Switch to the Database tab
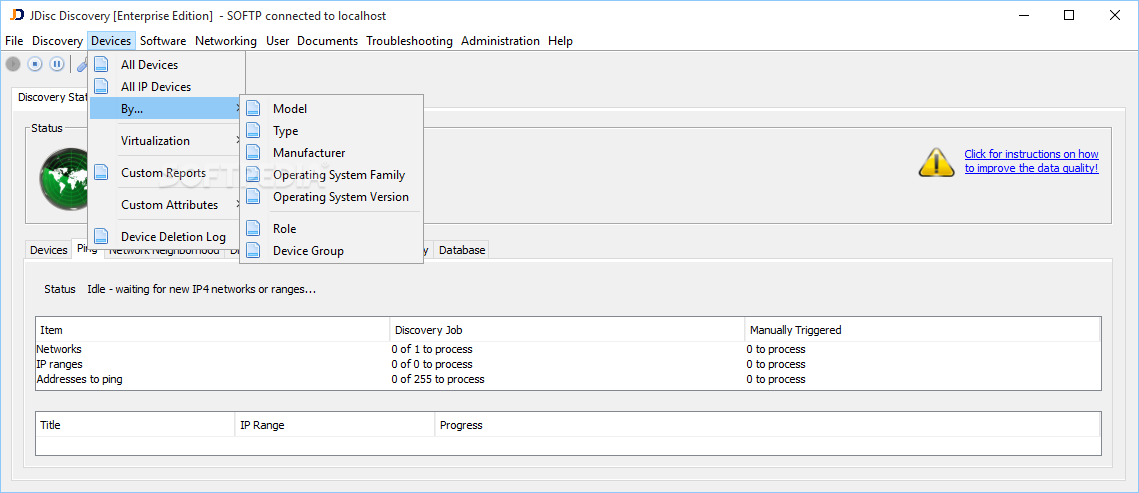 [462, 250]
